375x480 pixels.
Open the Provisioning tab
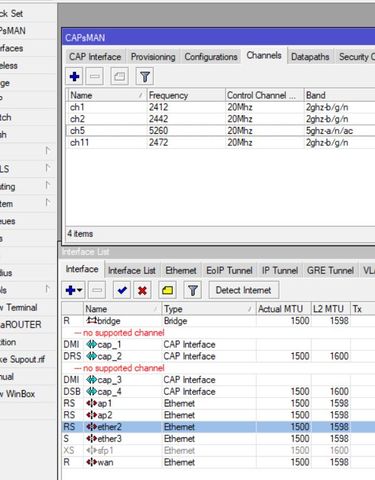point(153,57)
